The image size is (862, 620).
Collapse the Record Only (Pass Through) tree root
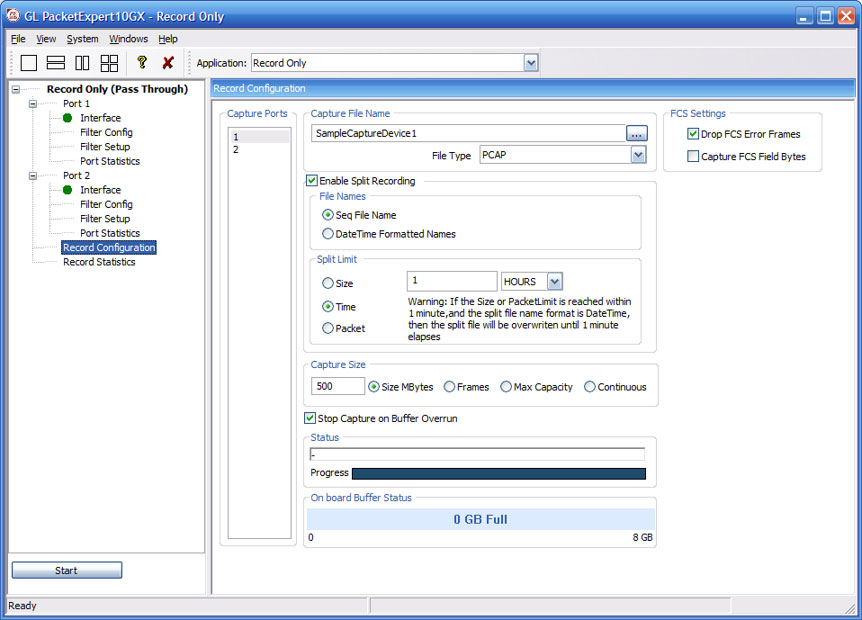pyautogui.click(x=16, y=89)
